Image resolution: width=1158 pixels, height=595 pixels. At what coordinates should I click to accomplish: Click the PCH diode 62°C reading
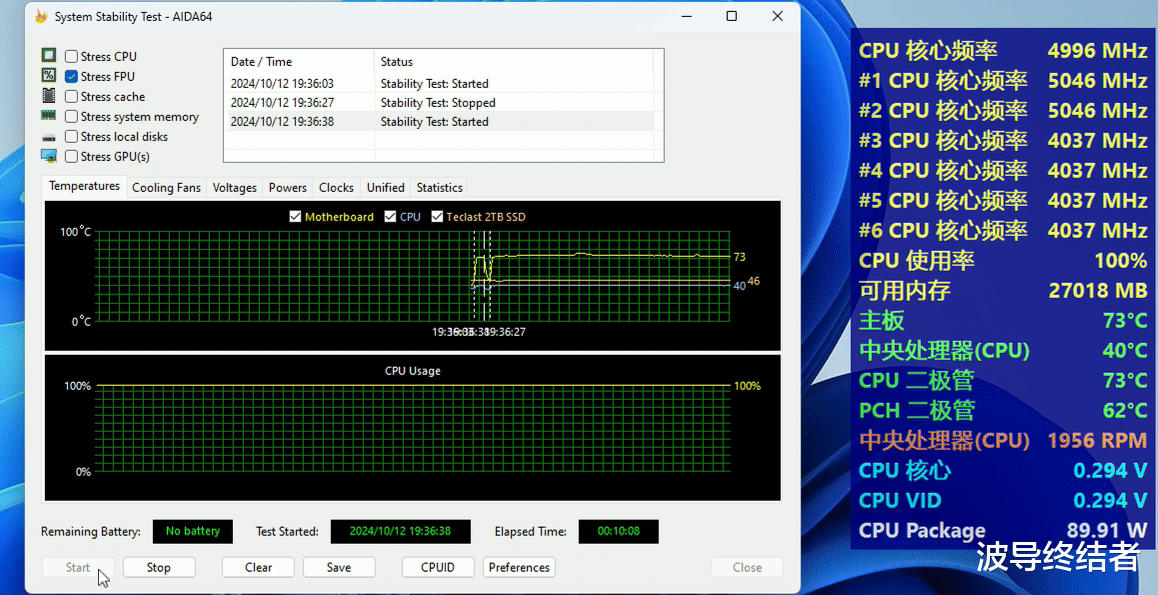point(1003,410)
